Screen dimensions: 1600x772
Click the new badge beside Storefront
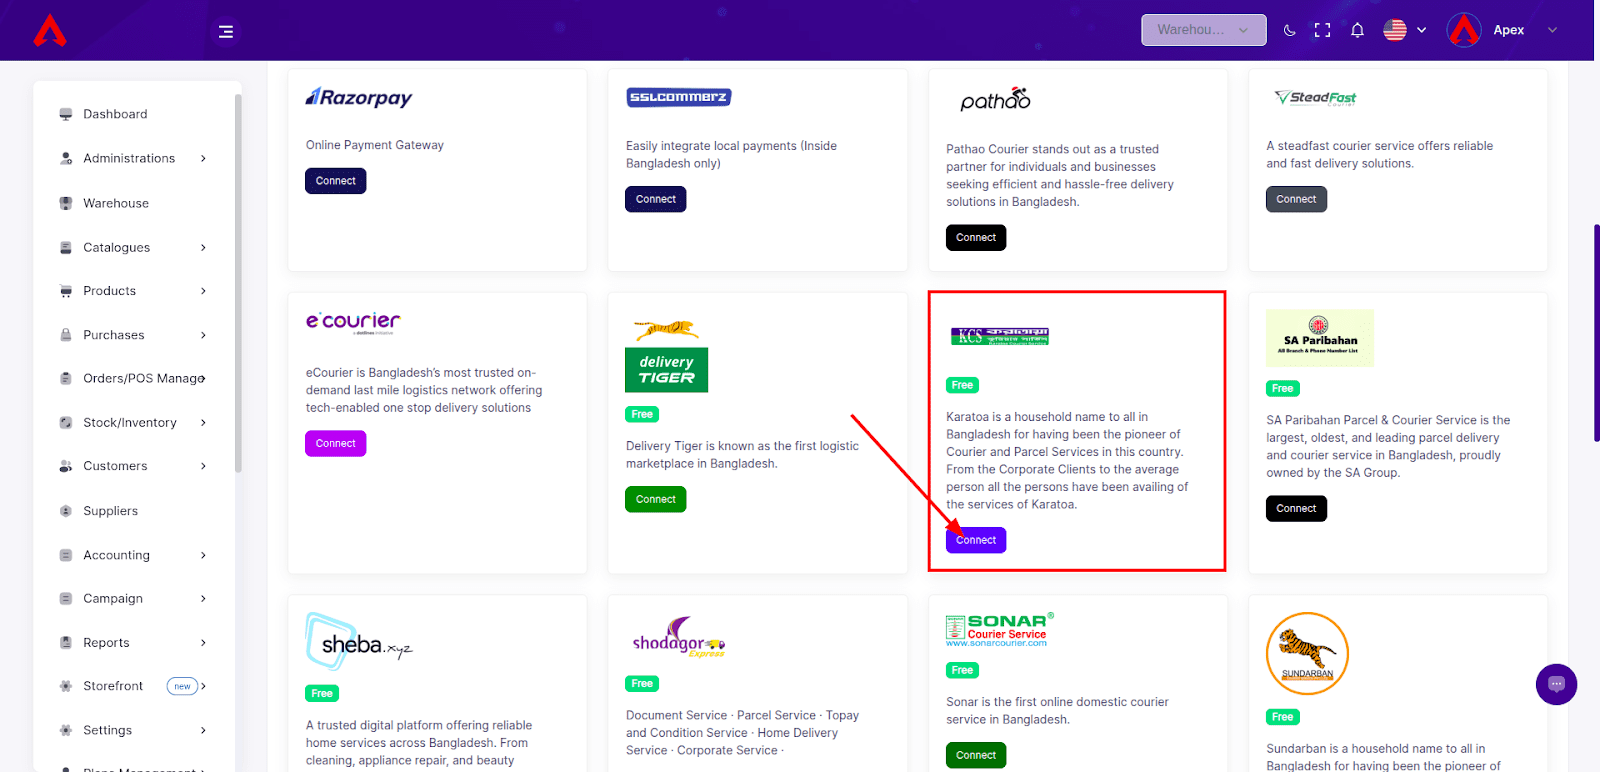pyautogui.click(x=182, y=686)
